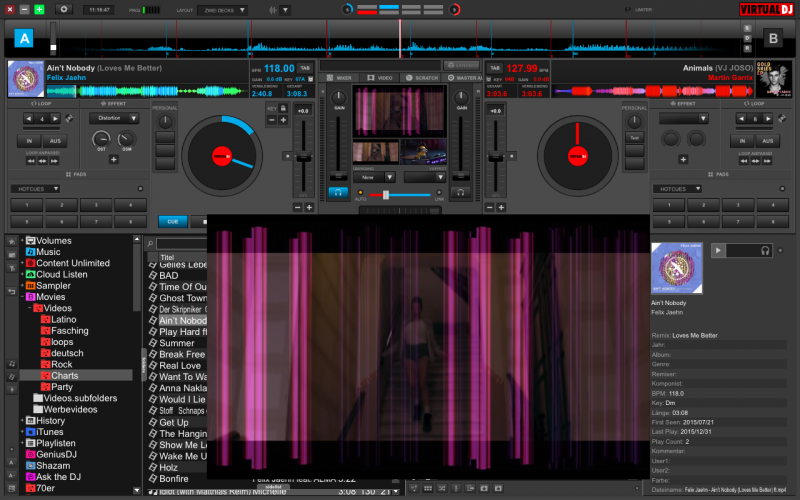Select deck A button
Viewport: 800px width, 500px height.
24,38
